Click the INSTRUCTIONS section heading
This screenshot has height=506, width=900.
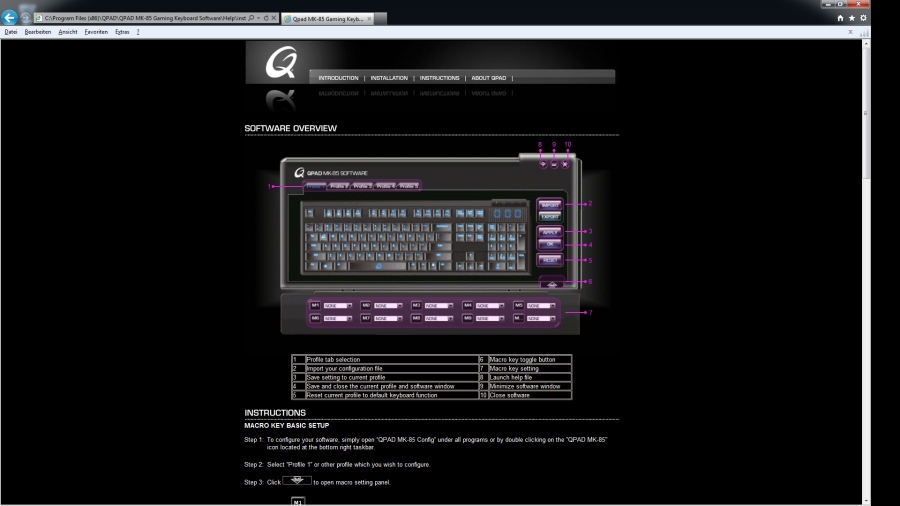275,412
